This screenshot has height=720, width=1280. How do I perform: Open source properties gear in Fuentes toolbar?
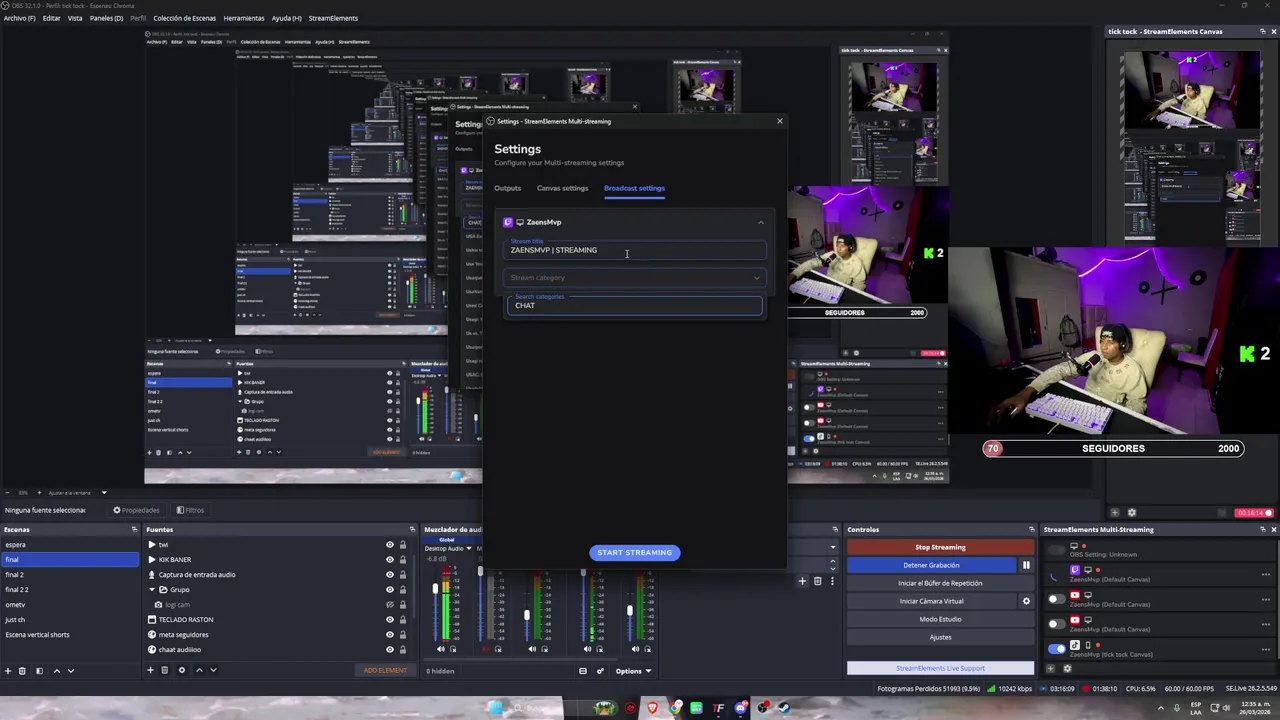coord(181,670)
